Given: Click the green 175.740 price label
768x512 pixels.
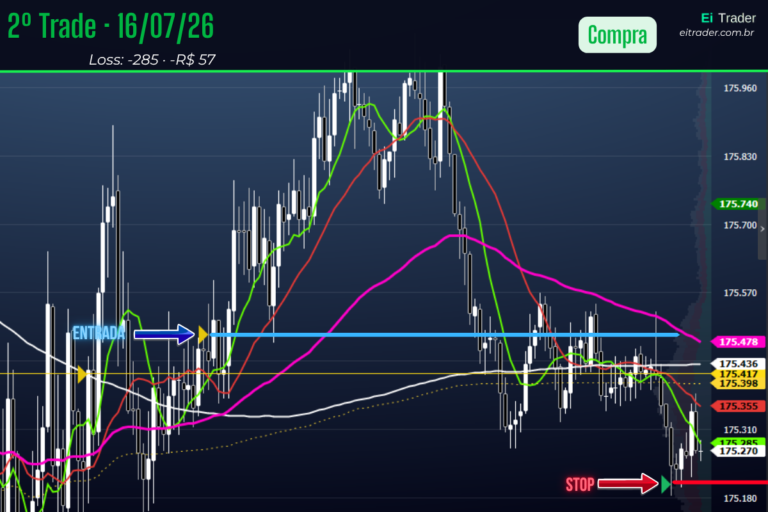Looking at the screenshot, I should (738, 204).
